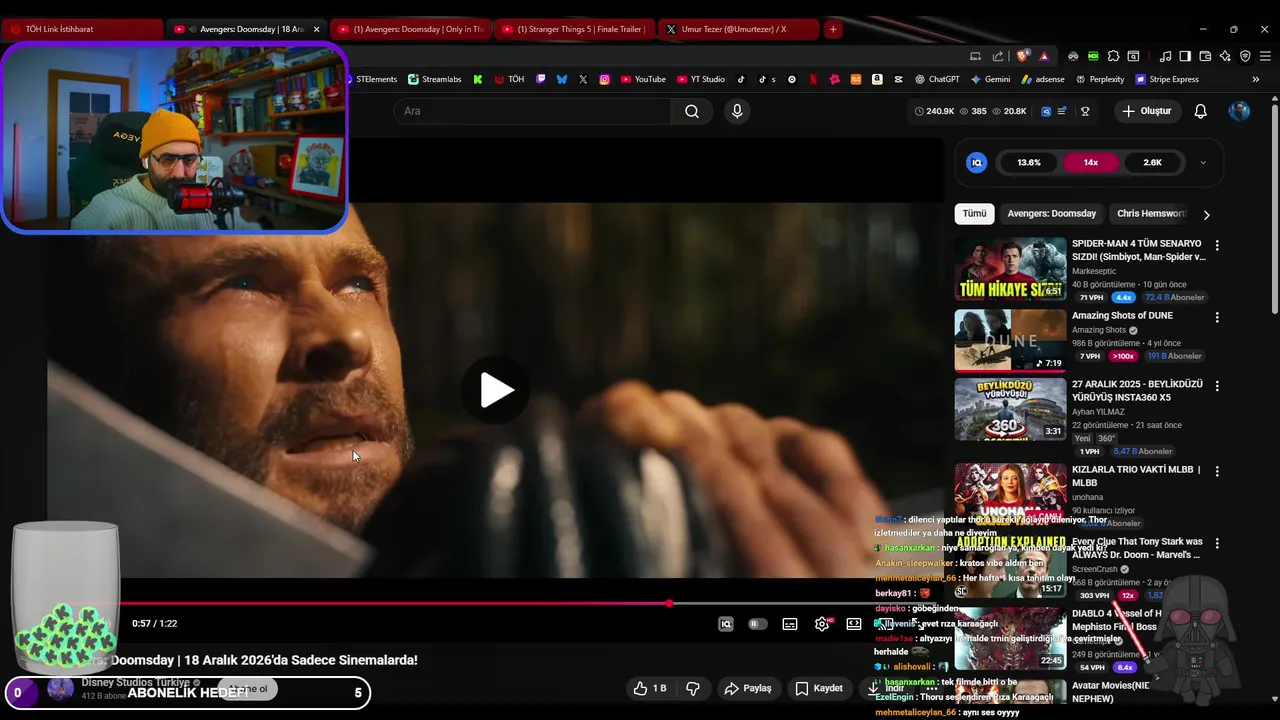This screenshot has height=720, width=1280.
Task: Open the Oluştur create menu
Action: pyautogui.click(x=1146, y=111)
